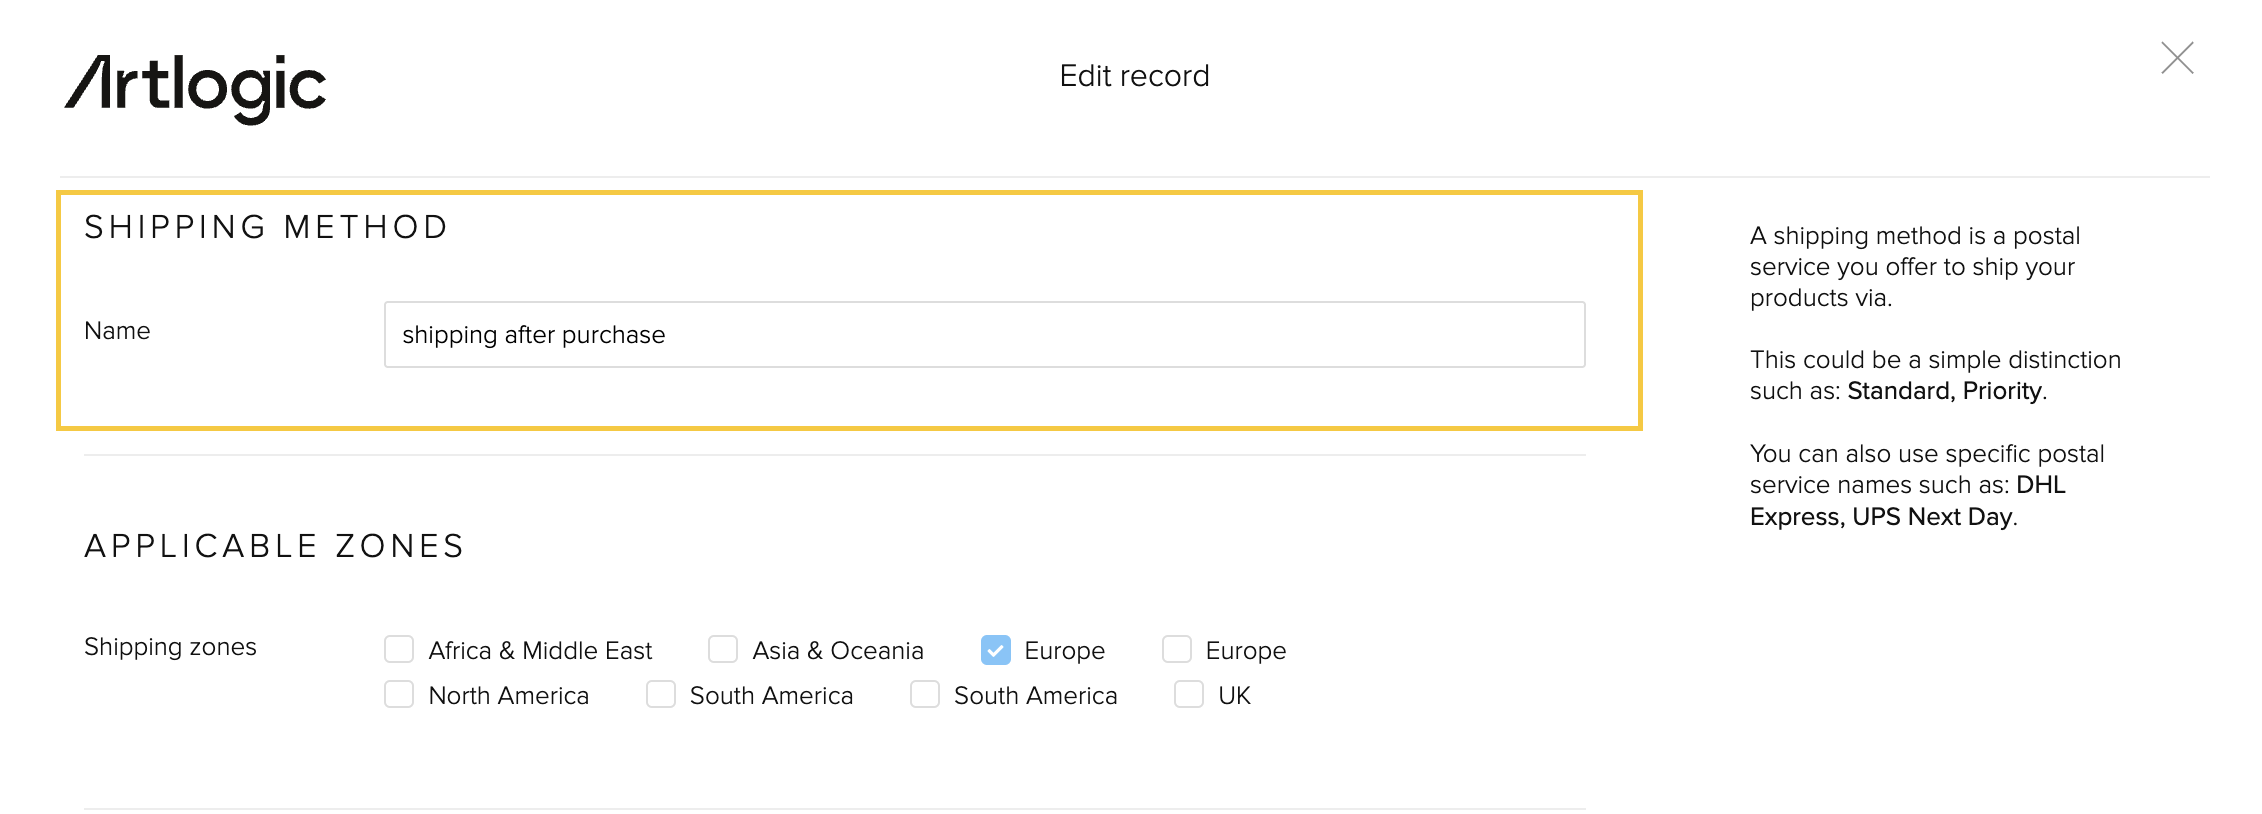Click the "A shipping method is a postal" text
Screen dimensions: 2262x814
pyautogui.click(x=1914, y=236)
